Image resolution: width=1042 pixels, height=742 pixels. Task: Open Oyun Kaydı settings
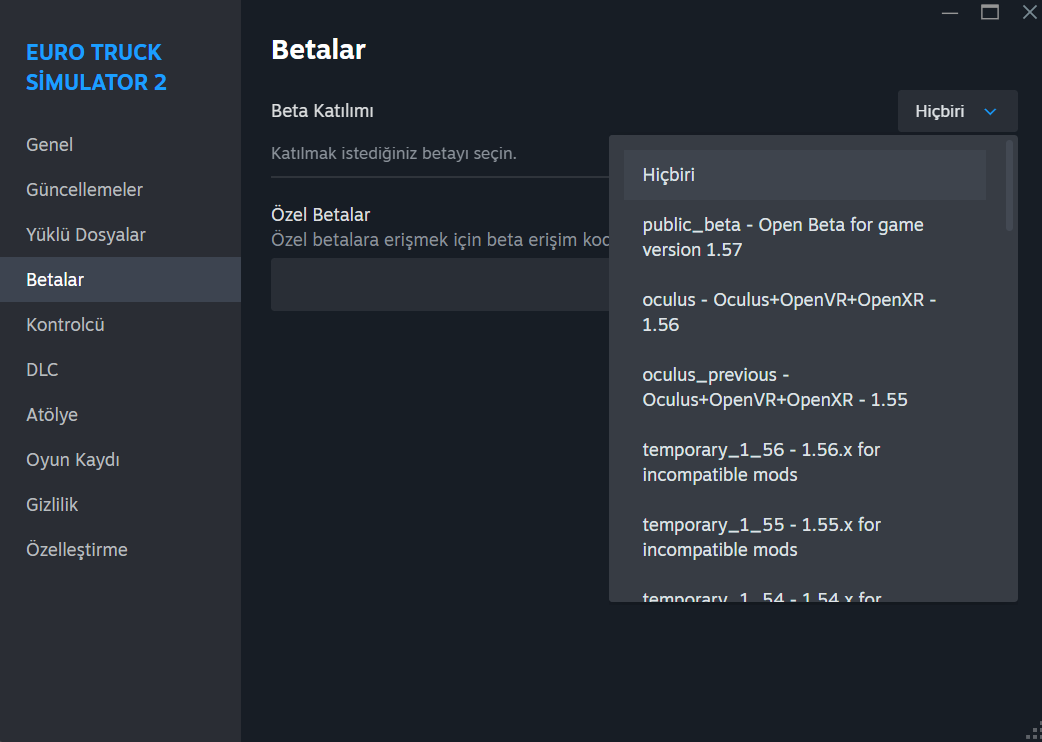click(120, 460)
